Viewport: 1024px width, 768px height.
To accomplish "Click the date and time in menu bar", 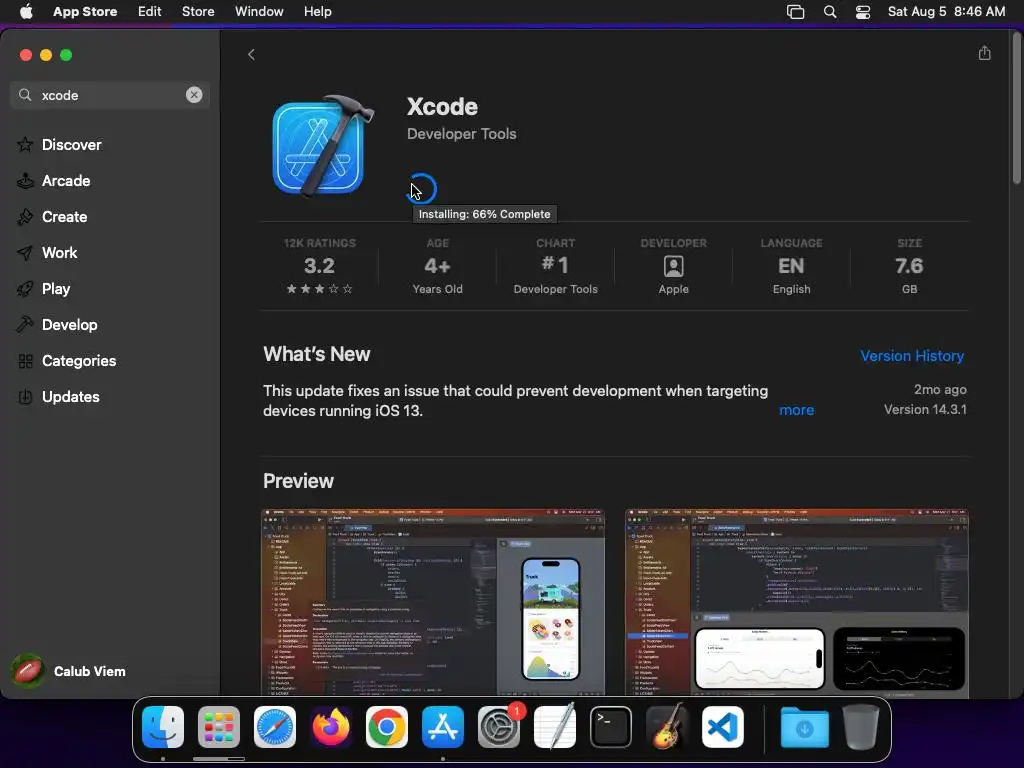I will (946, 12).
